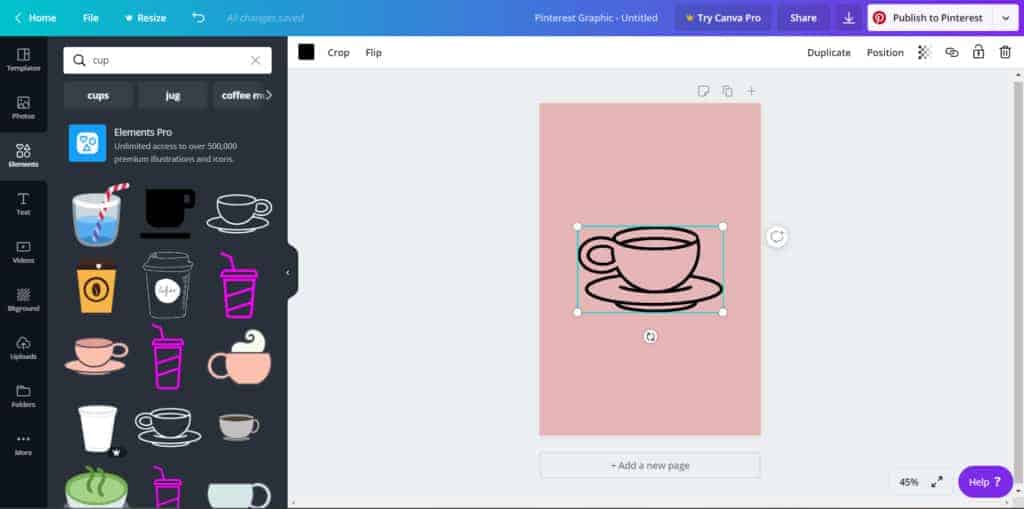Add the outlined takeaway coffee cup
This screenshot has width=1024, height=509.
[x=168, y=286]
